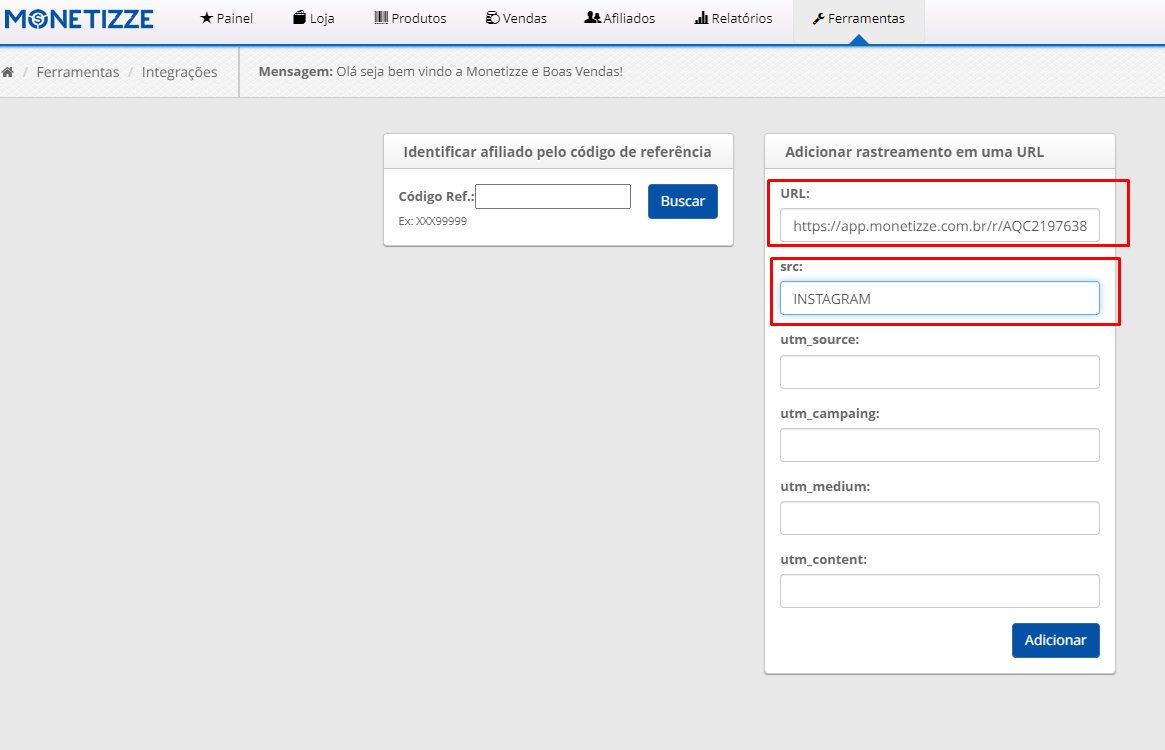Click the barcode icon beside Produtos
Image resolution: width=1165 pixels, height=750 pixels.
[381, 18]
